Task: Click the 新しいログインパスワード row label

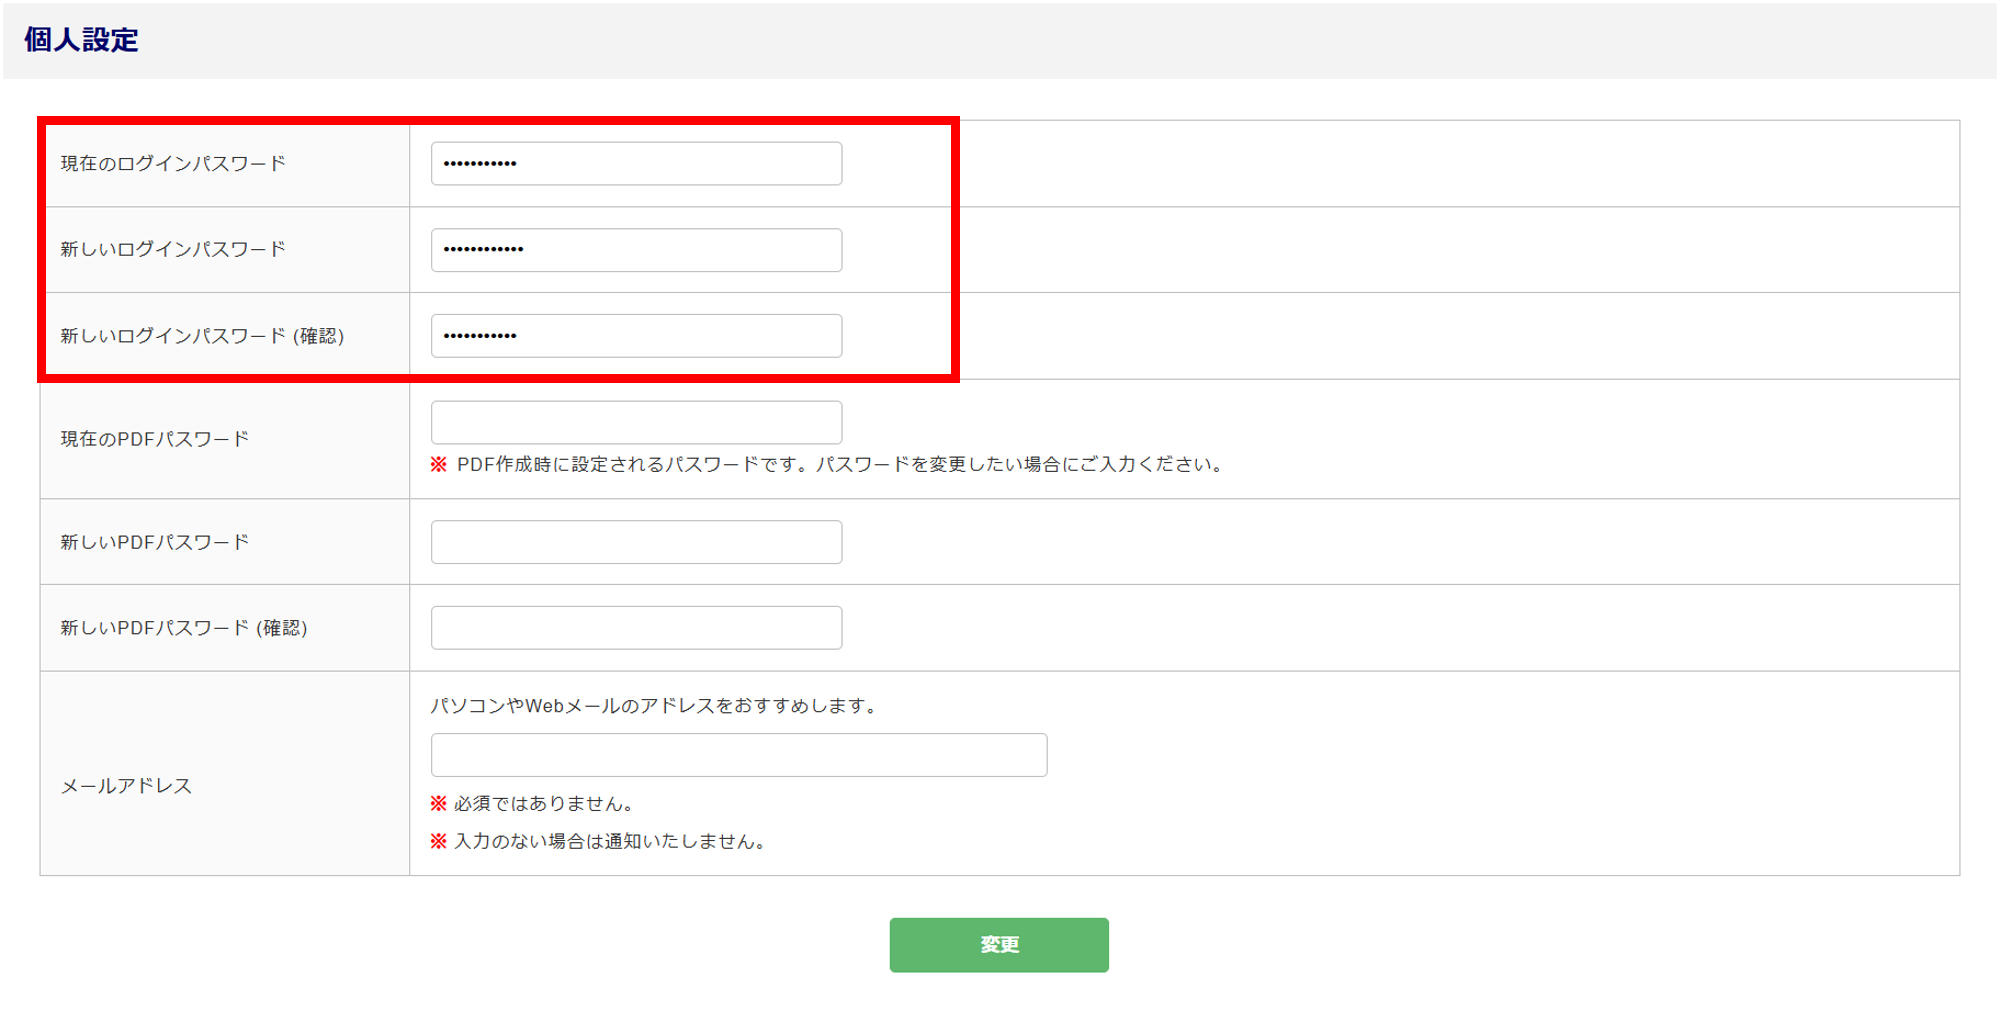Action: 173,250
